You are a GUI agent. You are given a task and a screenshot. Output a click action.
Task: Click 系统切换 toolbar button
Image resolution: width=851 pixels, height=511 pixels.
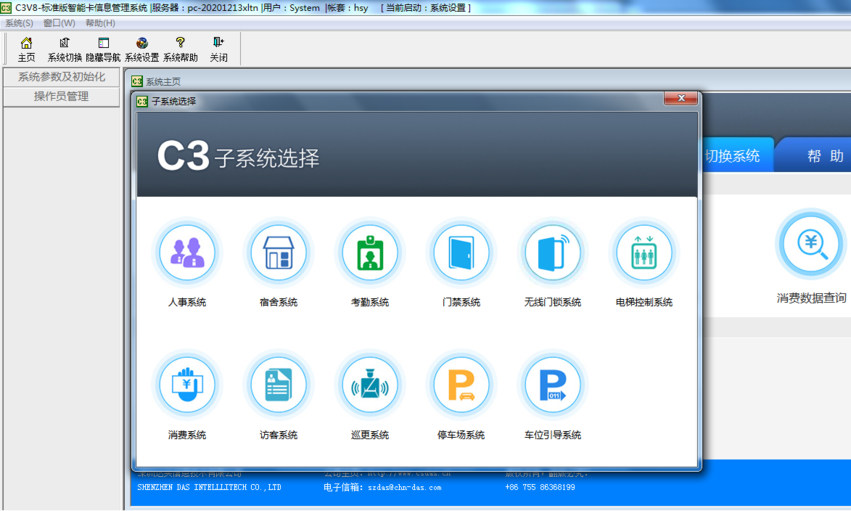point(65,49)
